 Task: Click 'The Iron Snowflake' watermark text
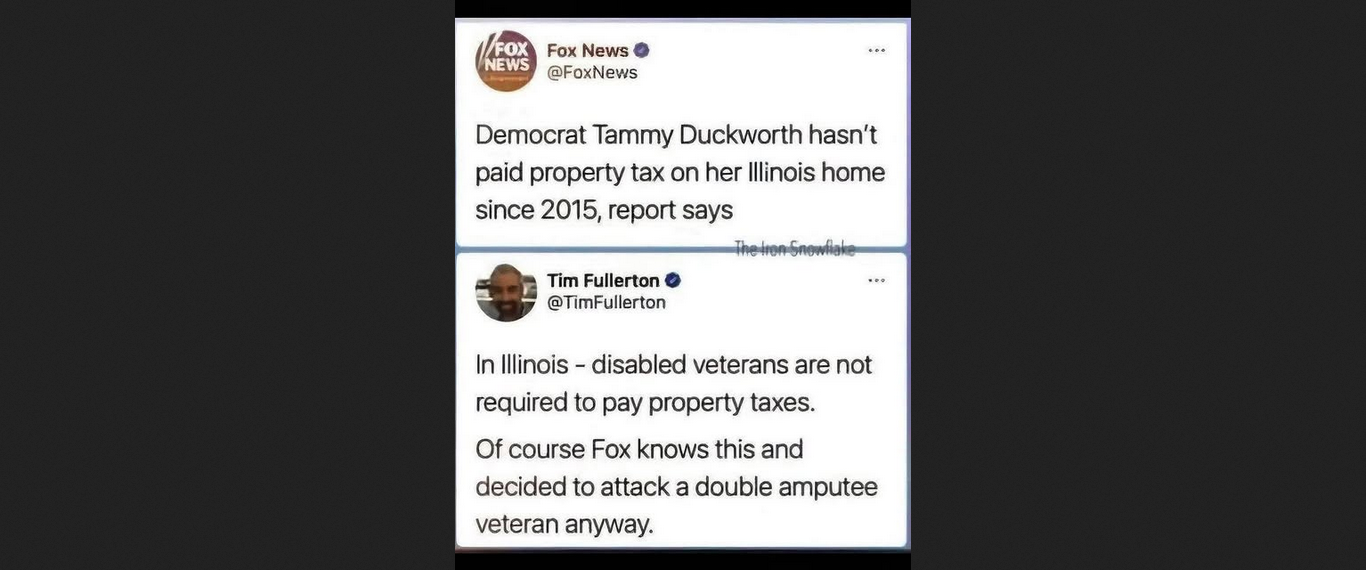(x=795, y=249)
